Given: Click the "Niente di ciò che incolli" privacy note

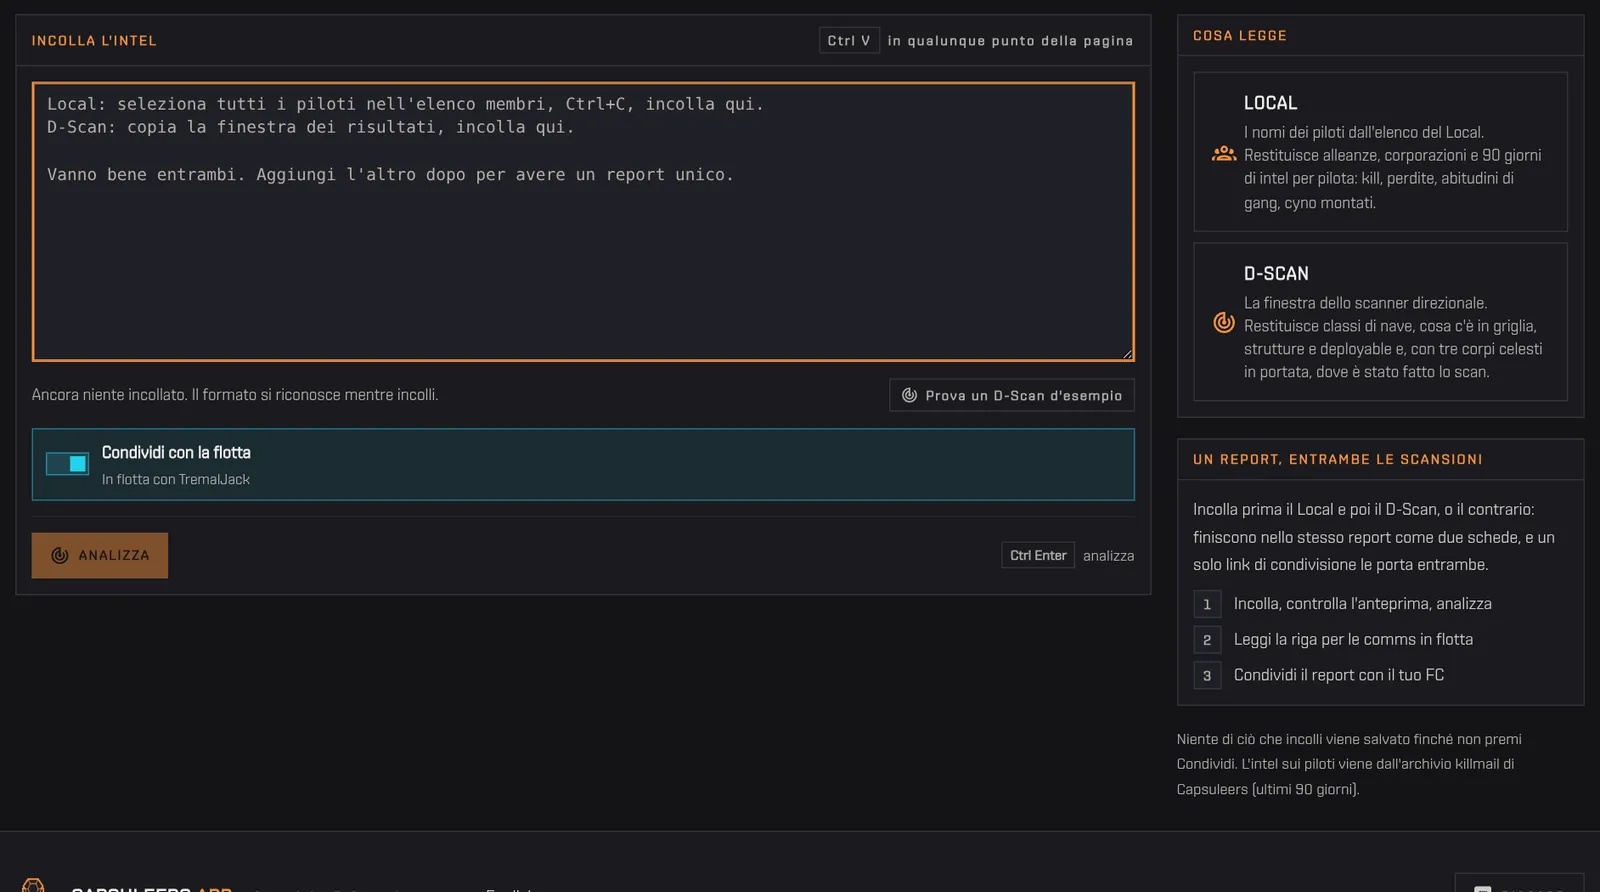Looking at the screenshot, I should click(1350, 764).
